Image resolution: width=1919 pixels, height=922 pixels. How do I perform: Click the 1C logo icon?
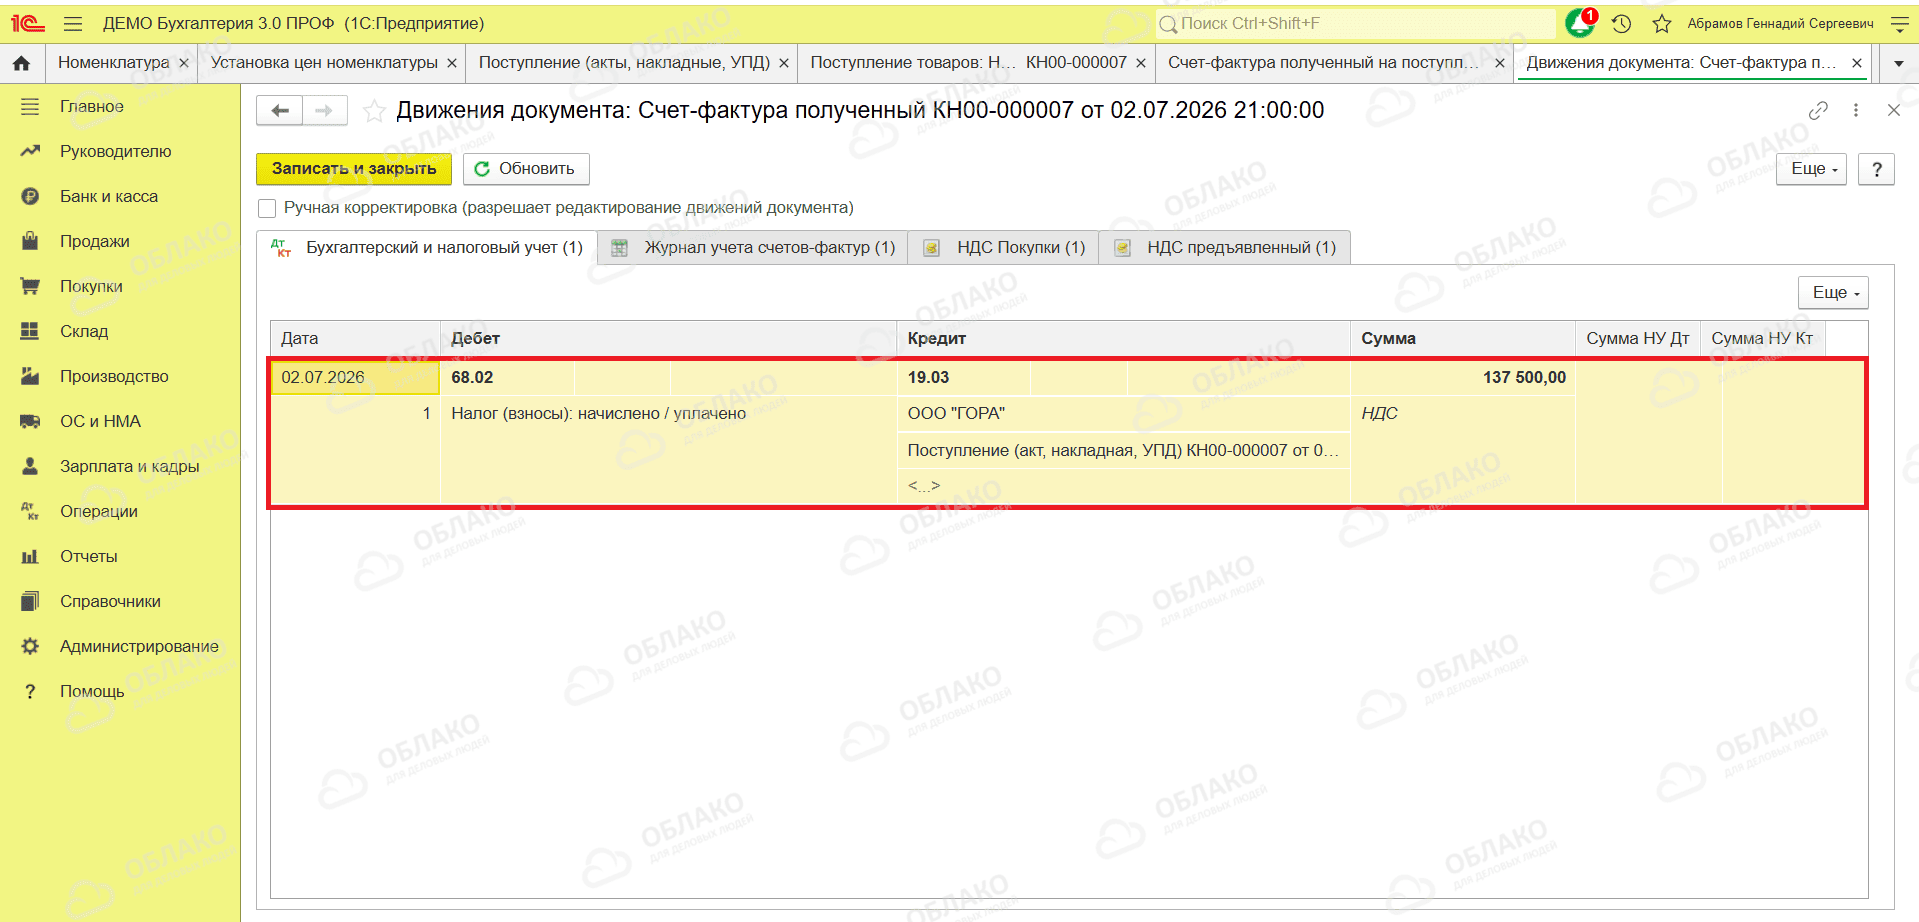tap(28, 23)
